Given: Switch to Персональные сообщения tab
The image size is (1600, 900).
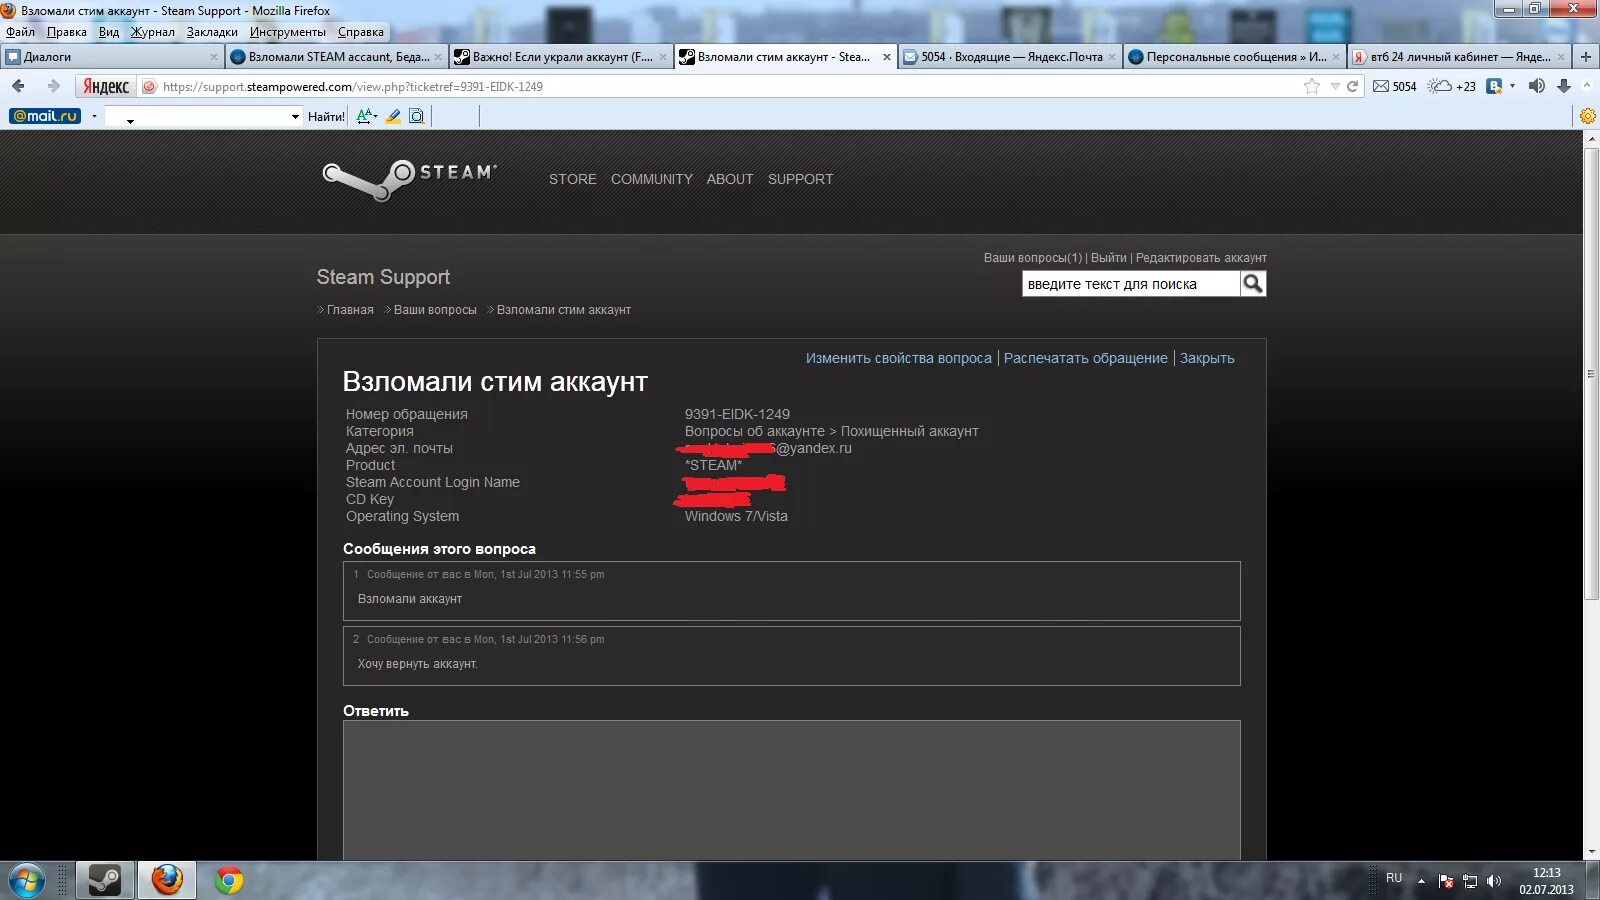Looking at the screenshot, I should pos(1234,57).
